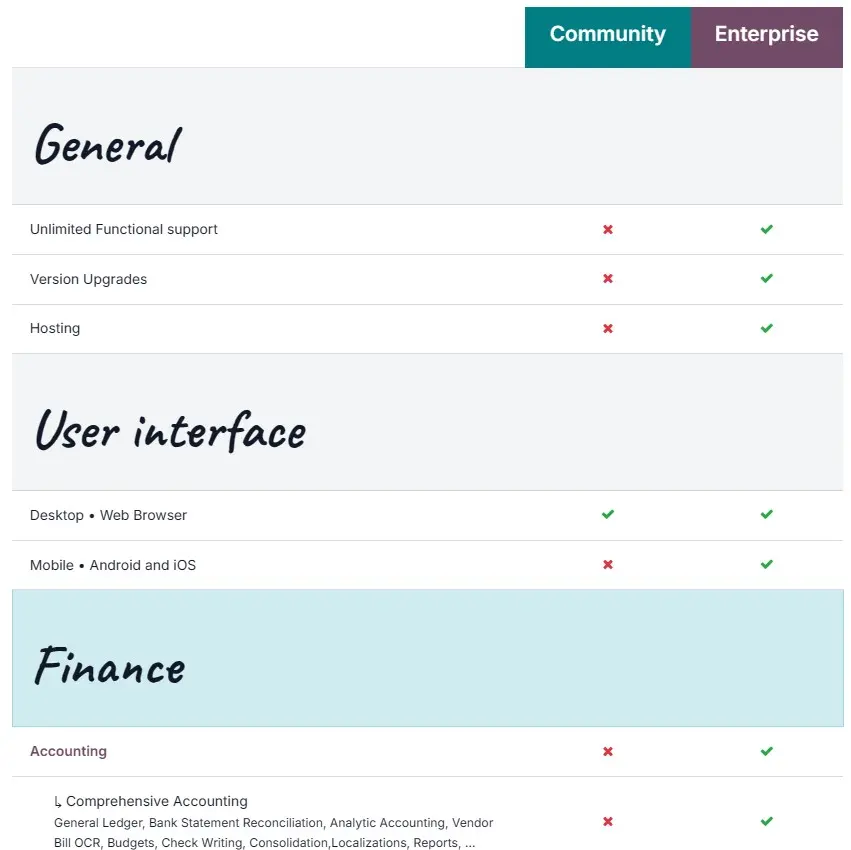
Task: Click Community red cross for Mobile Android and iOS
Action: pyautogui.click(x=607, y=564)
